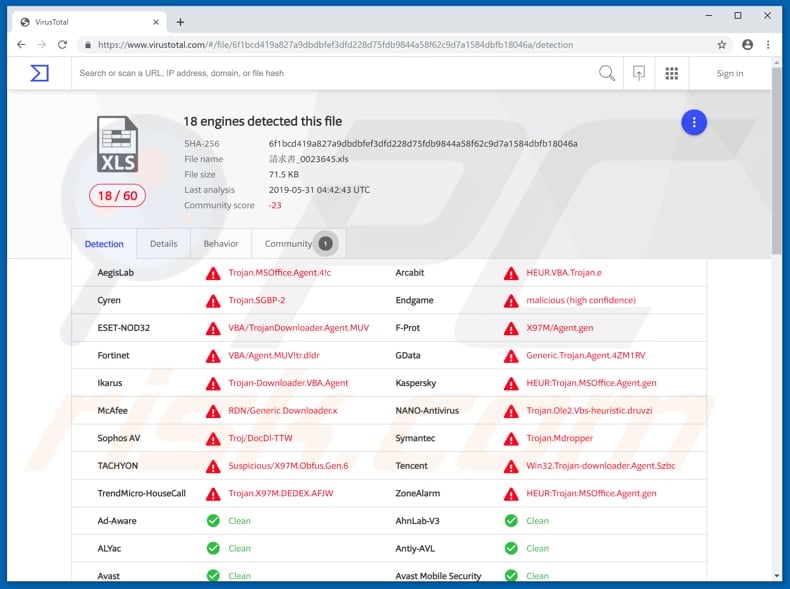Select the VirusTotal browser tab
This screenshot has width=790, height=589.
(x=90, y=22)
